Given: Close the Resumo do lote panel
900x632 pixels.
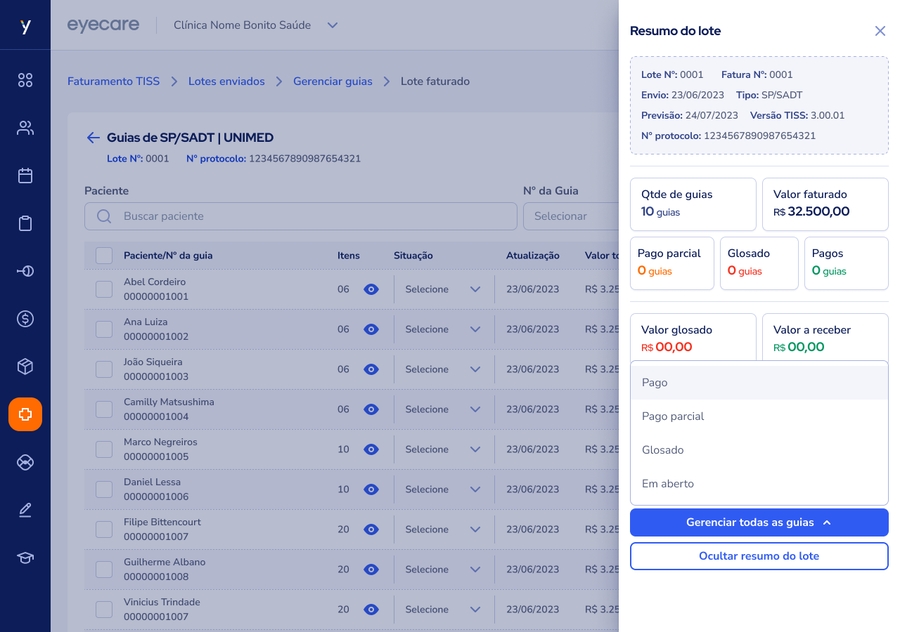Looking at the screenshot, I should (x=880, y=31).
